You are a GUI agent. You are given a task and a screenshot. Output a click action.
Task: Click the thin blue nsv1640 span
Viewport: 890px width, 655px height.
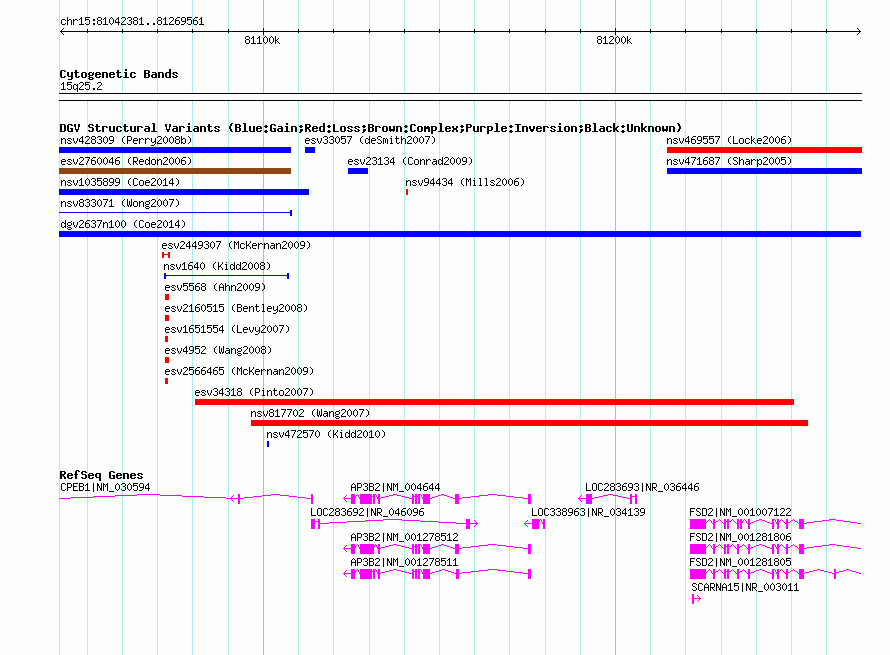click(x=226, y=276)
